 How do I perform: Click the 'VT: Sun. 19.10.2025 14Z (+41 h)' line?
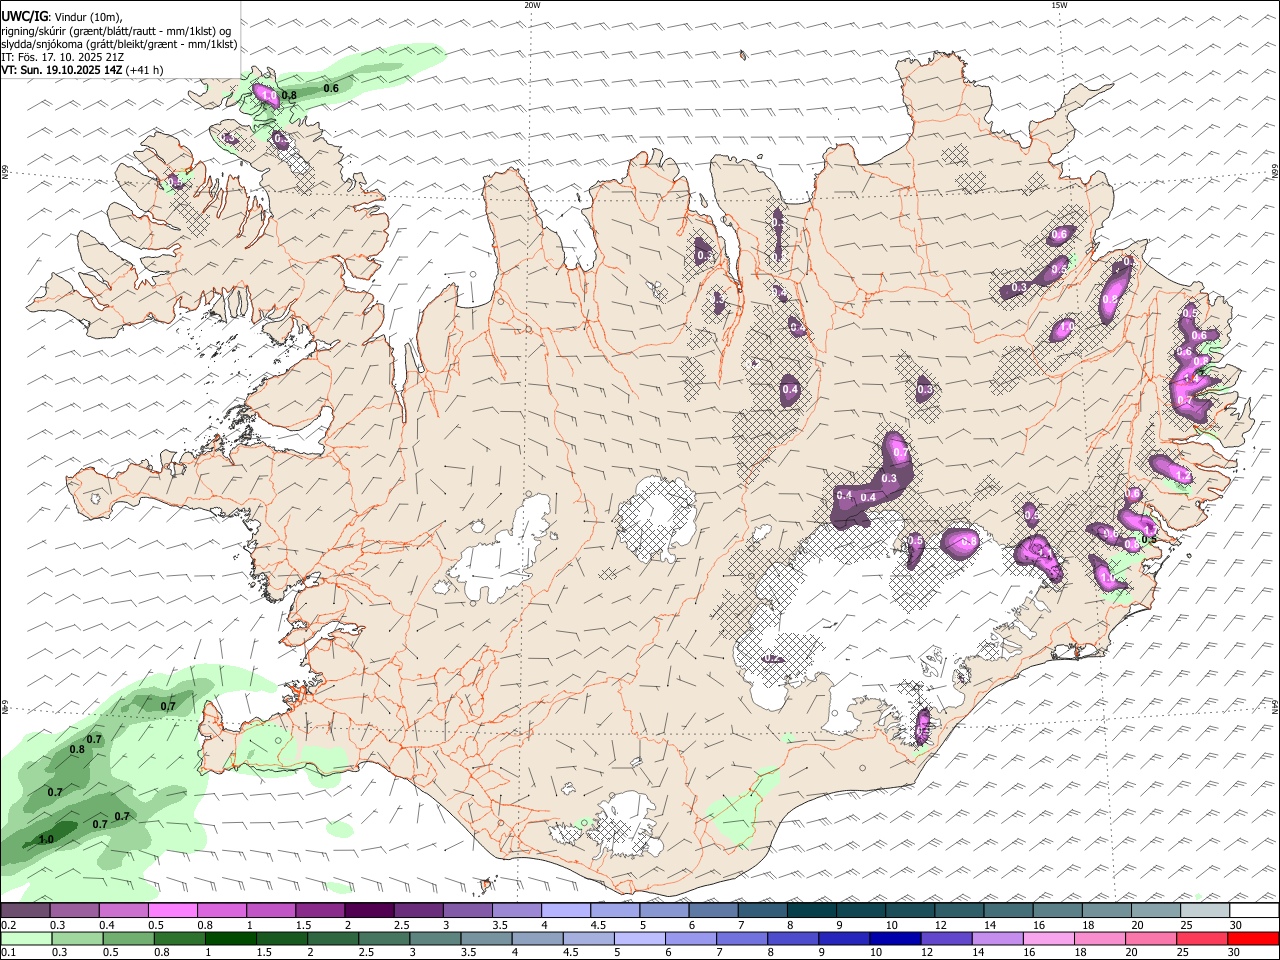tap(82, 70)
